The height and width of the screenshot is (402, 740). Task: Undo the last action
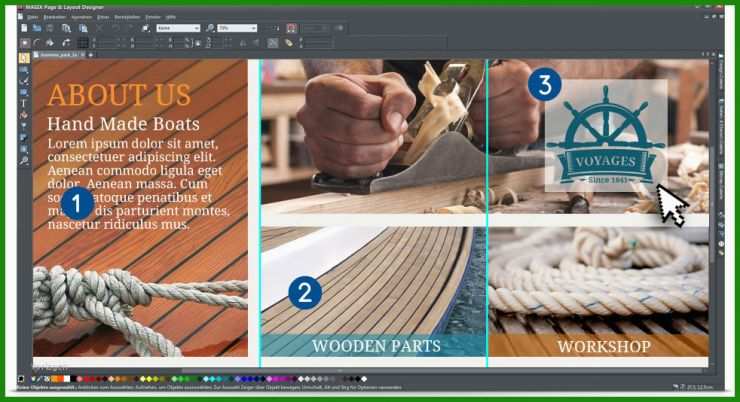(x=116, y=28)
